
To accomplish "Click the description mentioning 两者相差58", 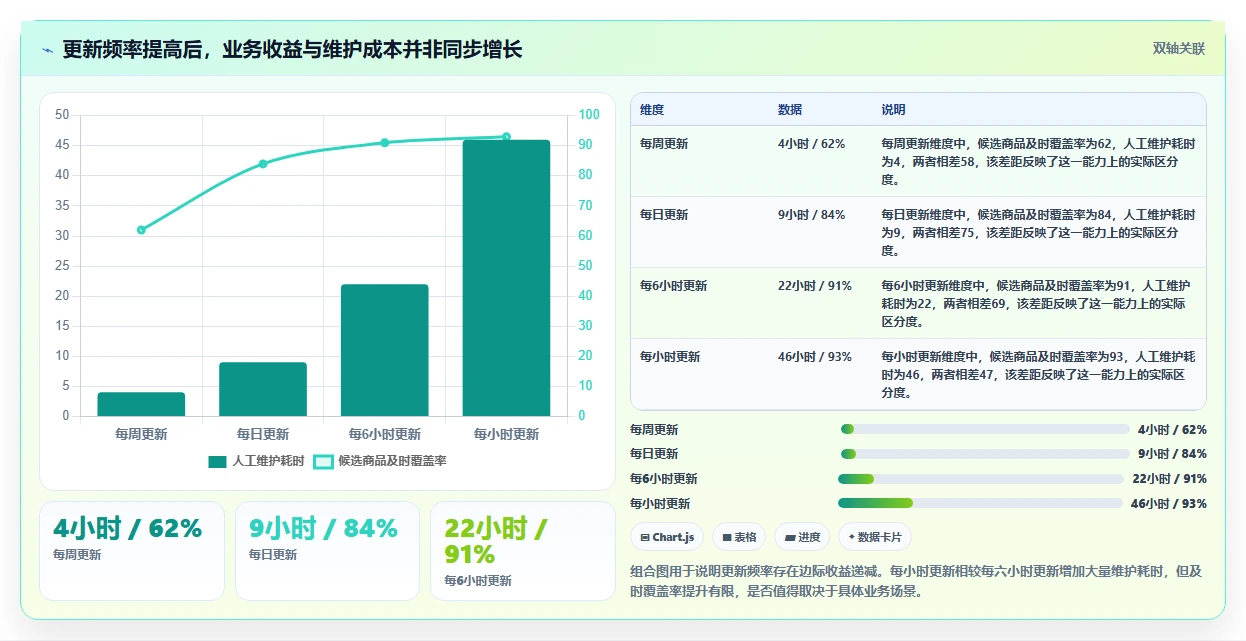I will 1038,162.
